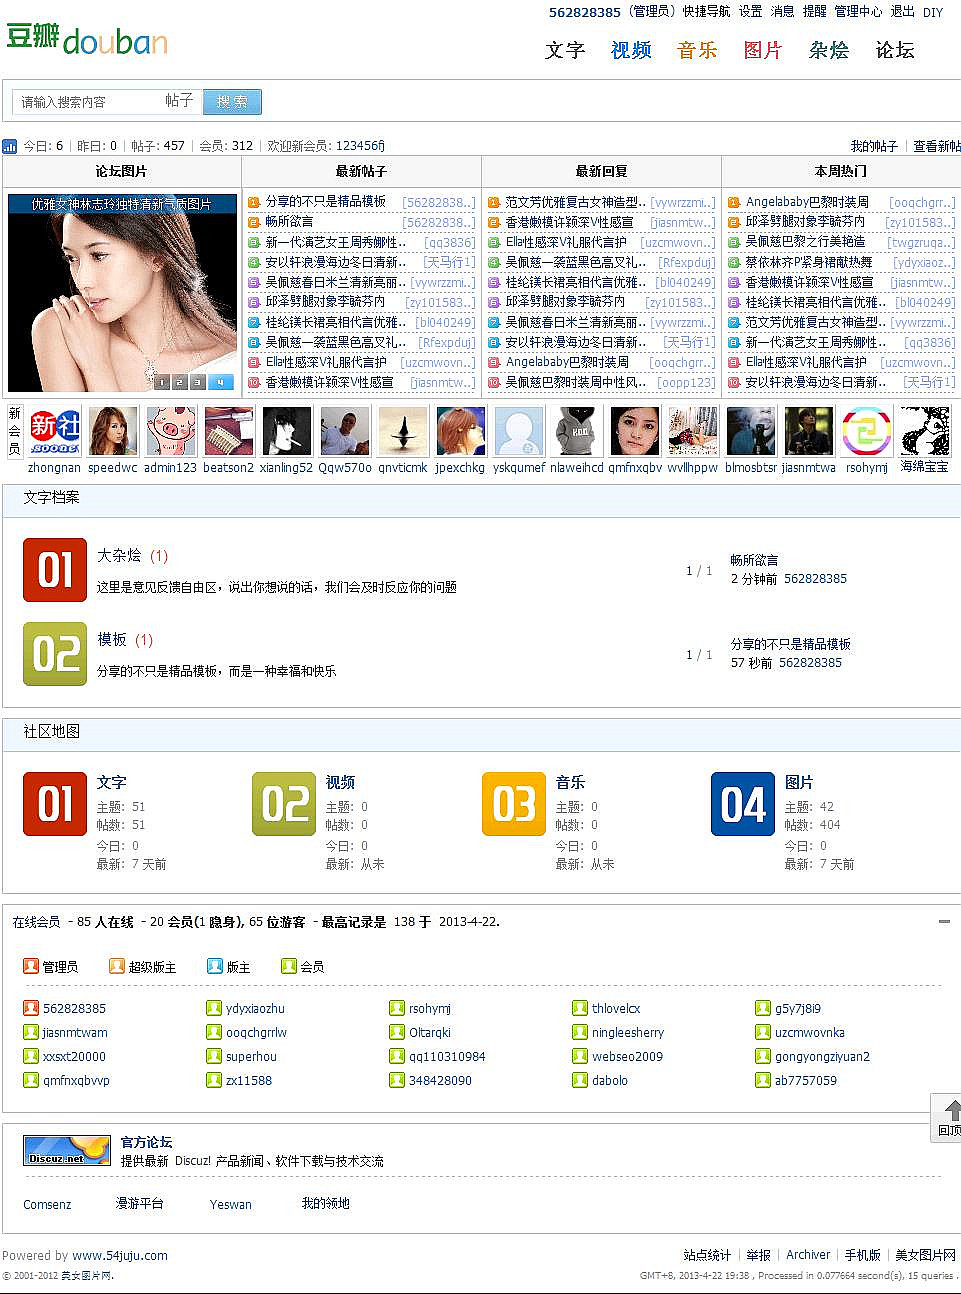Click the 超级版主 legend icon
The height and width of the screenshot is (1294, 961).
pyautogui.click(x=117, y=966)
